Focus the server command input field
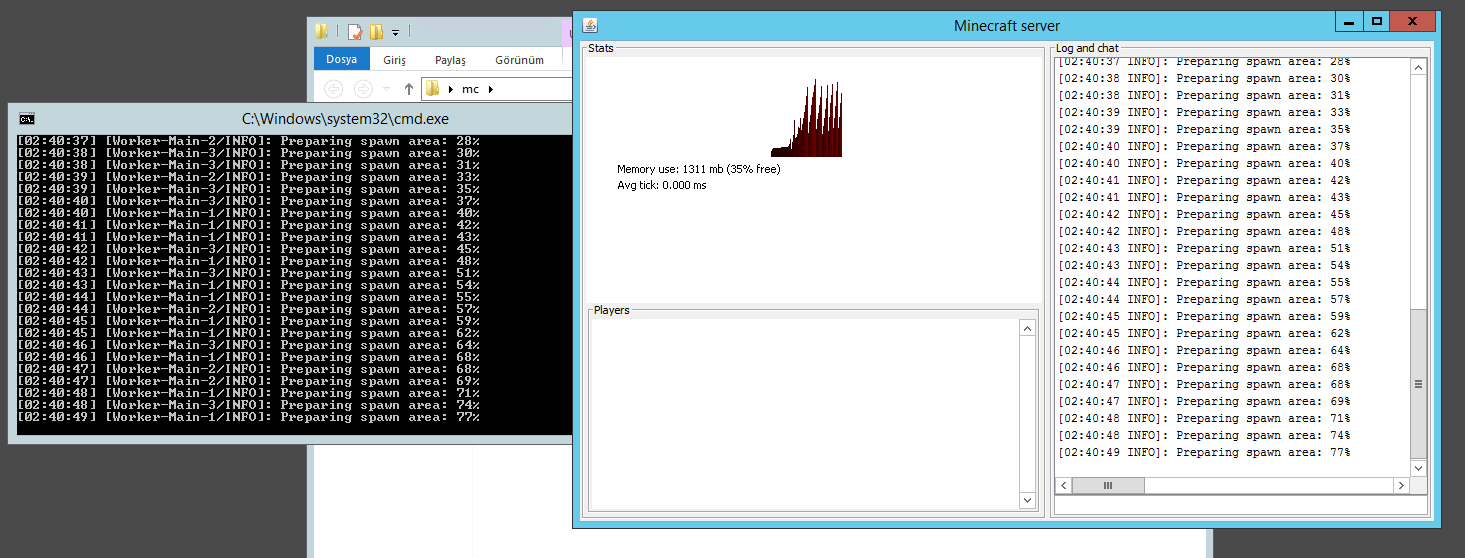 (x=1242, y=506)
